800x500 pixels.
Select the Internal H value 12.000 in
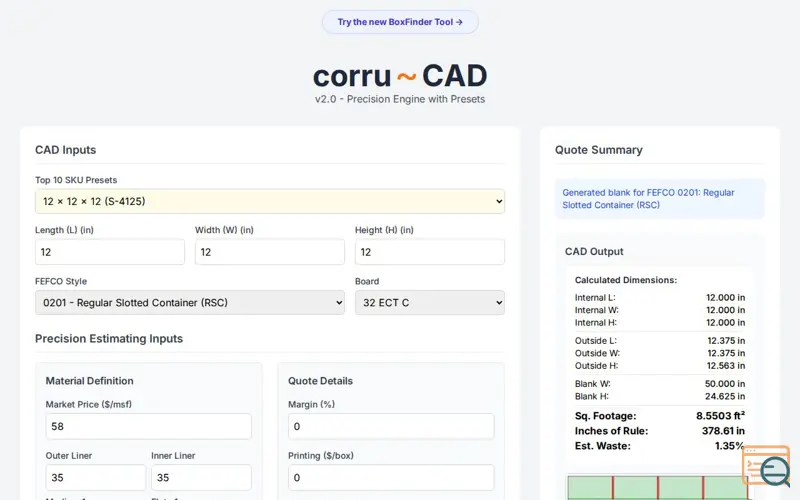[x=726, y=323]
